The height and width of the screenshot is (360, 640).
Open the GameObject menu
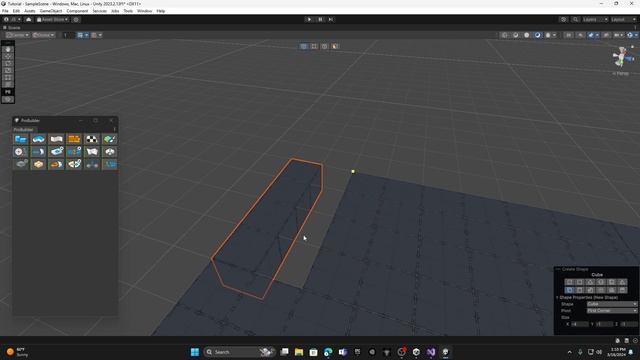click(51, 11)
